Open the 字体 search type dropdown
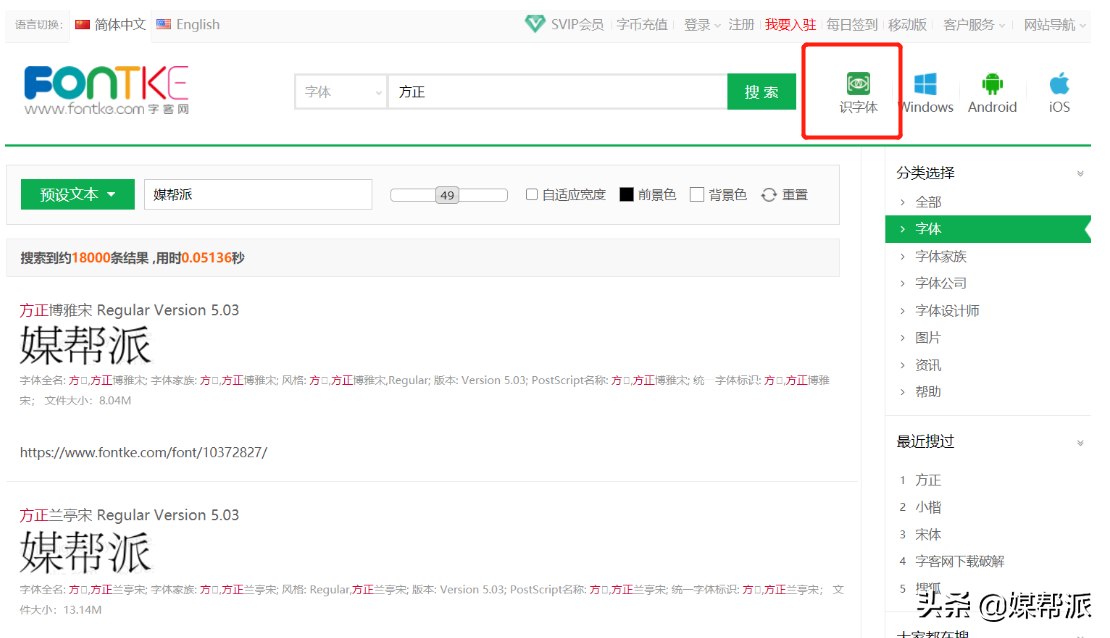Screen dimensions: 1110x638 [x=341, y=91]
